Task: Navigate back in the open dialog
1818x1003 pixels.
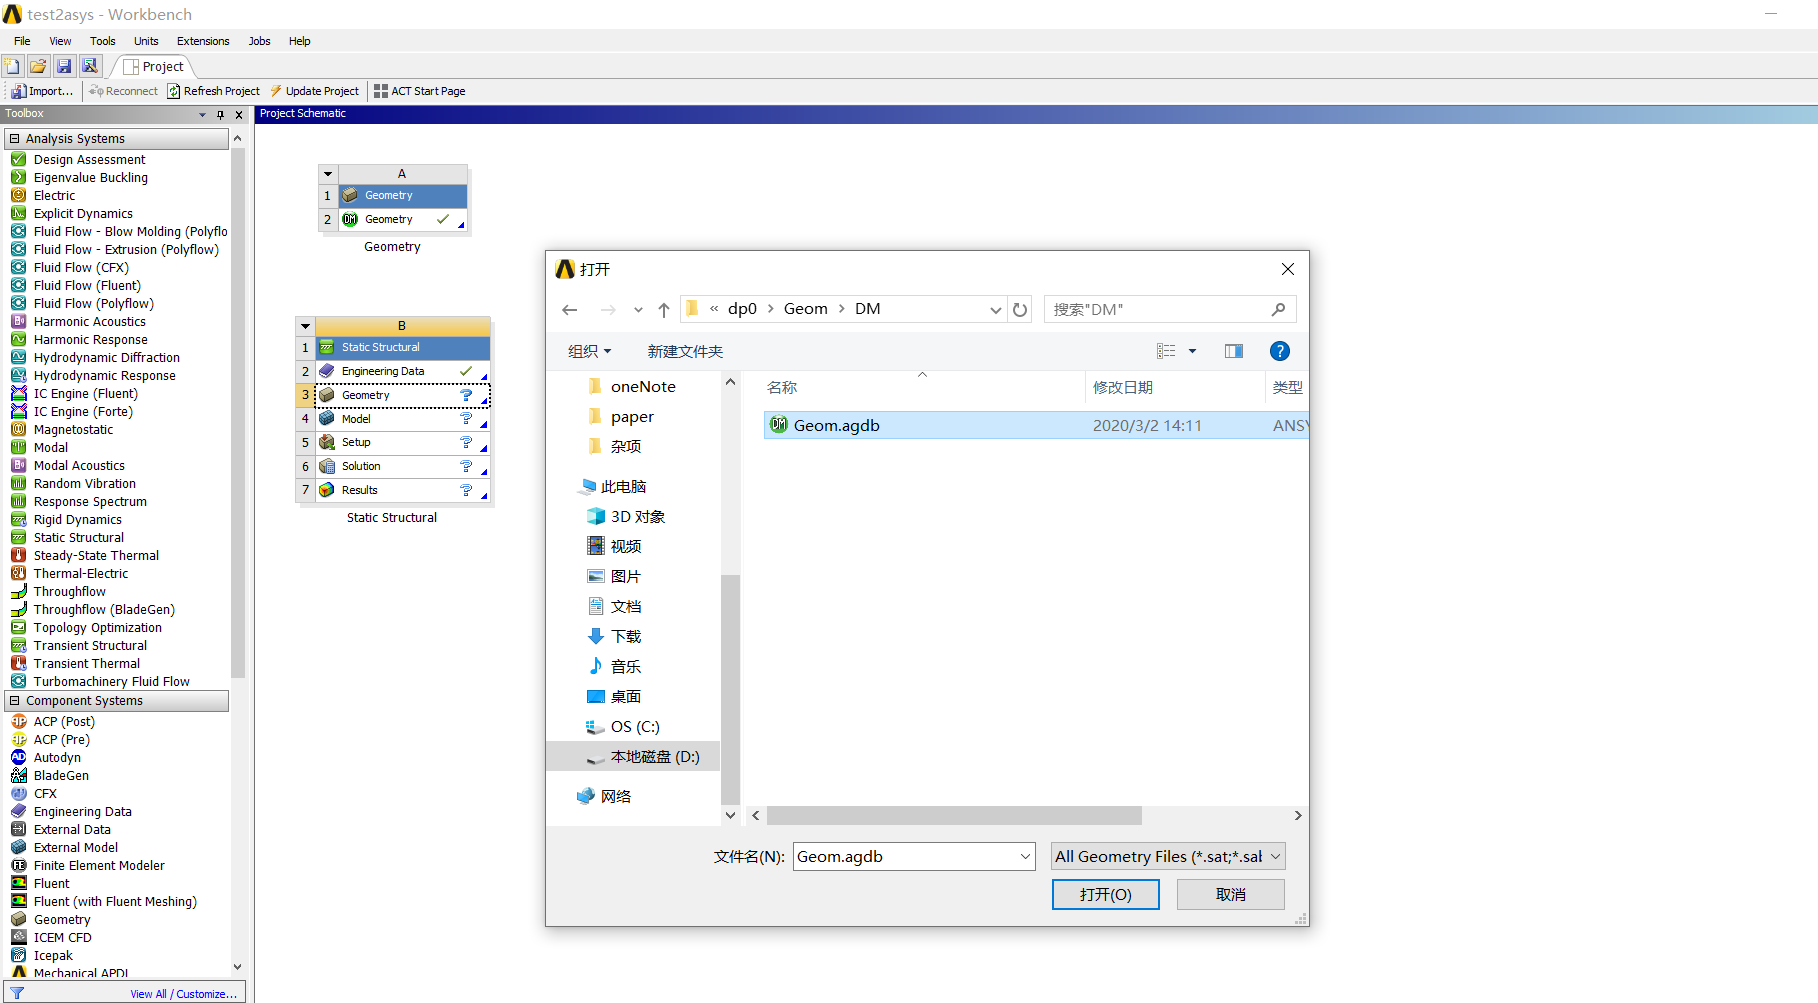Action: (x=570, y=310)
